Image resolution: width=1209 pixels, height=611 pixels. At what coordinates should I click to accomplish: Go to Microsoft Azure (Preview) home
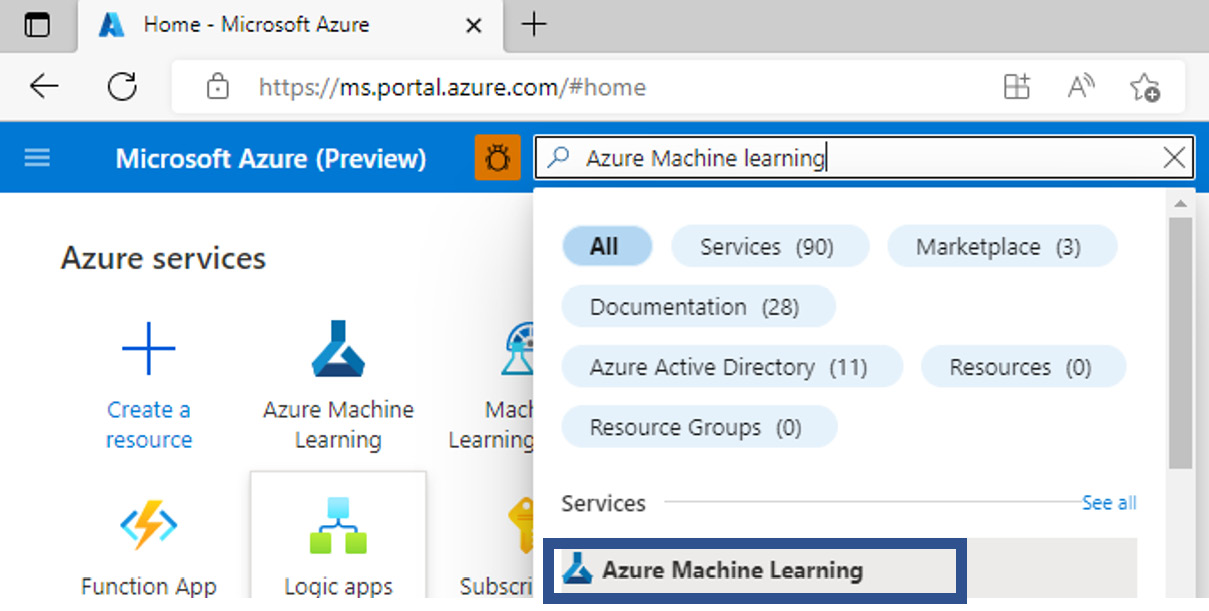point(271,158)
